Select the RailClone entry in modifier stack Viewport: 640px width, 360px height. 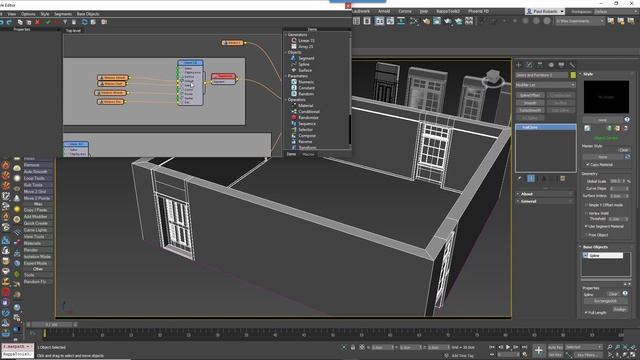[x=546, y=127]
